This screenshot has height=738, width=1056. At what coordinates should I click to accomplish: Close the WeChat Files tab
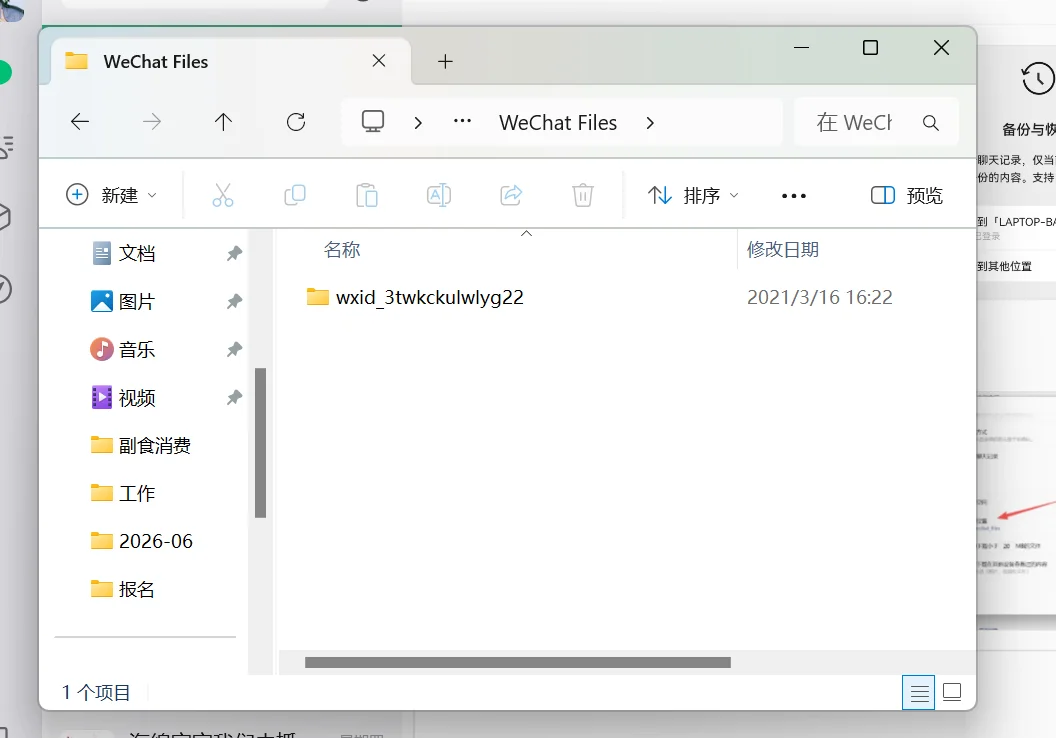(379, 61)
